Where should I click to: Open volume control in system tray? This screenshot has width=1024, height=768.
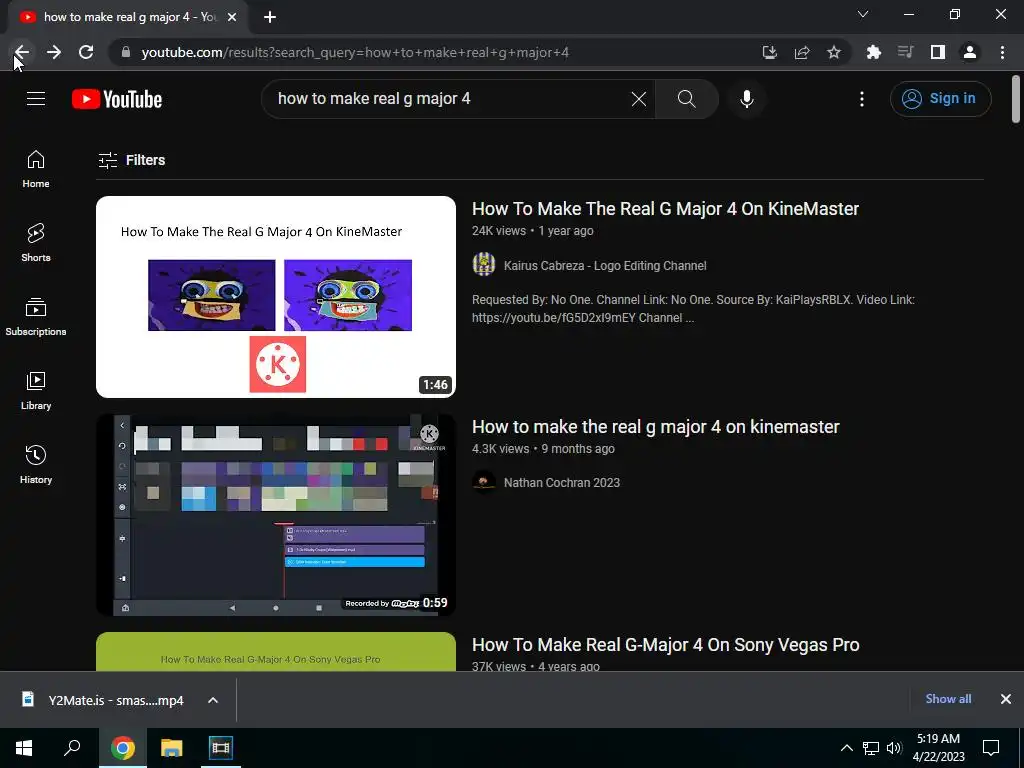(x=894, y=748)
